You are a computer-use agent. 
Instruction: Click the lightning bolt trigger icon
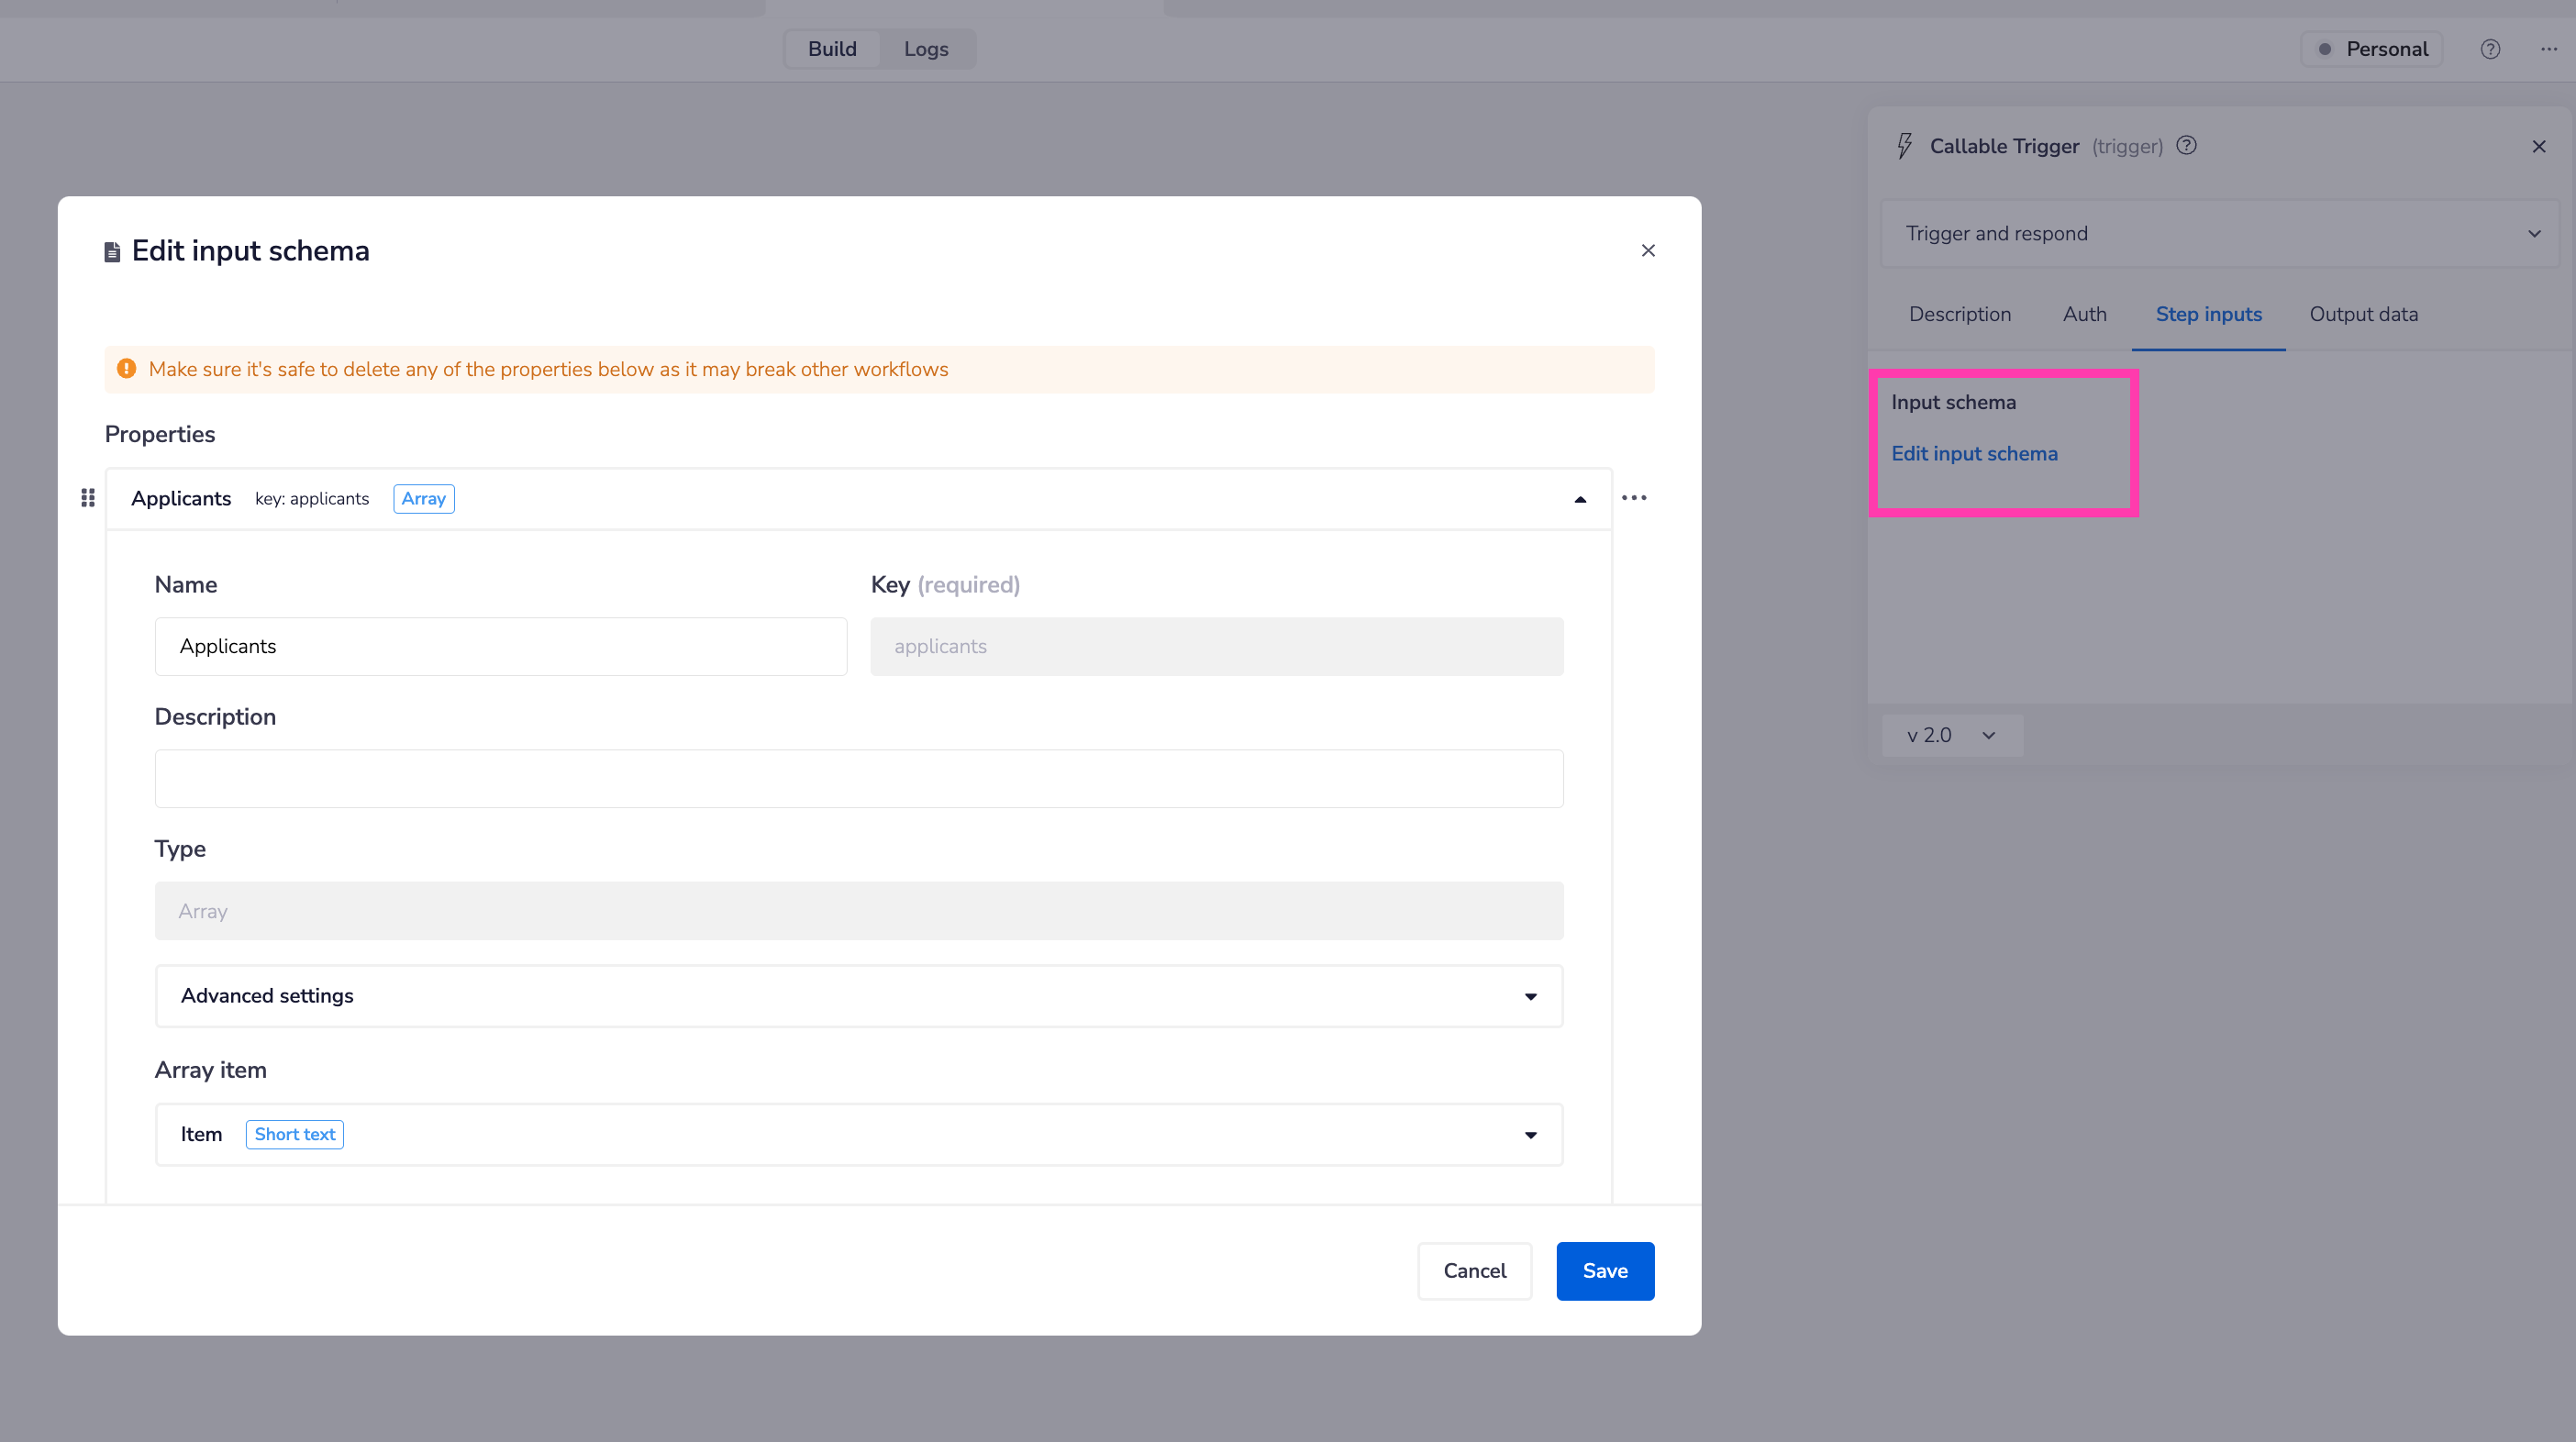(1904, 146)
